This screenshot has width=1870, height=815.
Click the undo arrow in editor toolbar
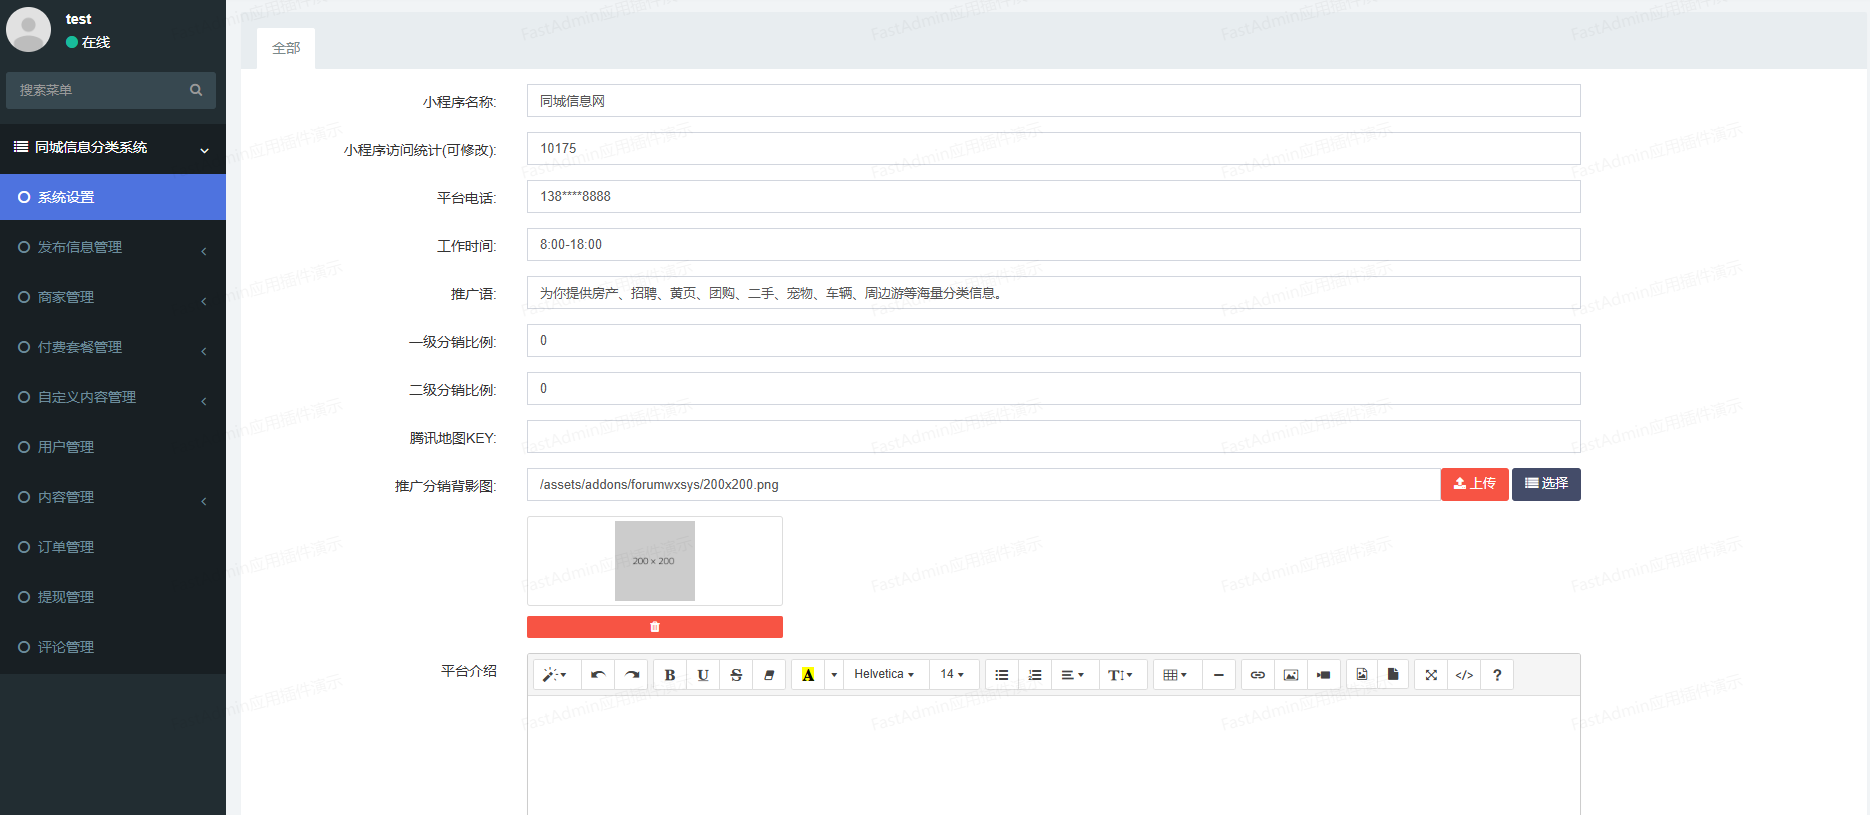point(598,675)
